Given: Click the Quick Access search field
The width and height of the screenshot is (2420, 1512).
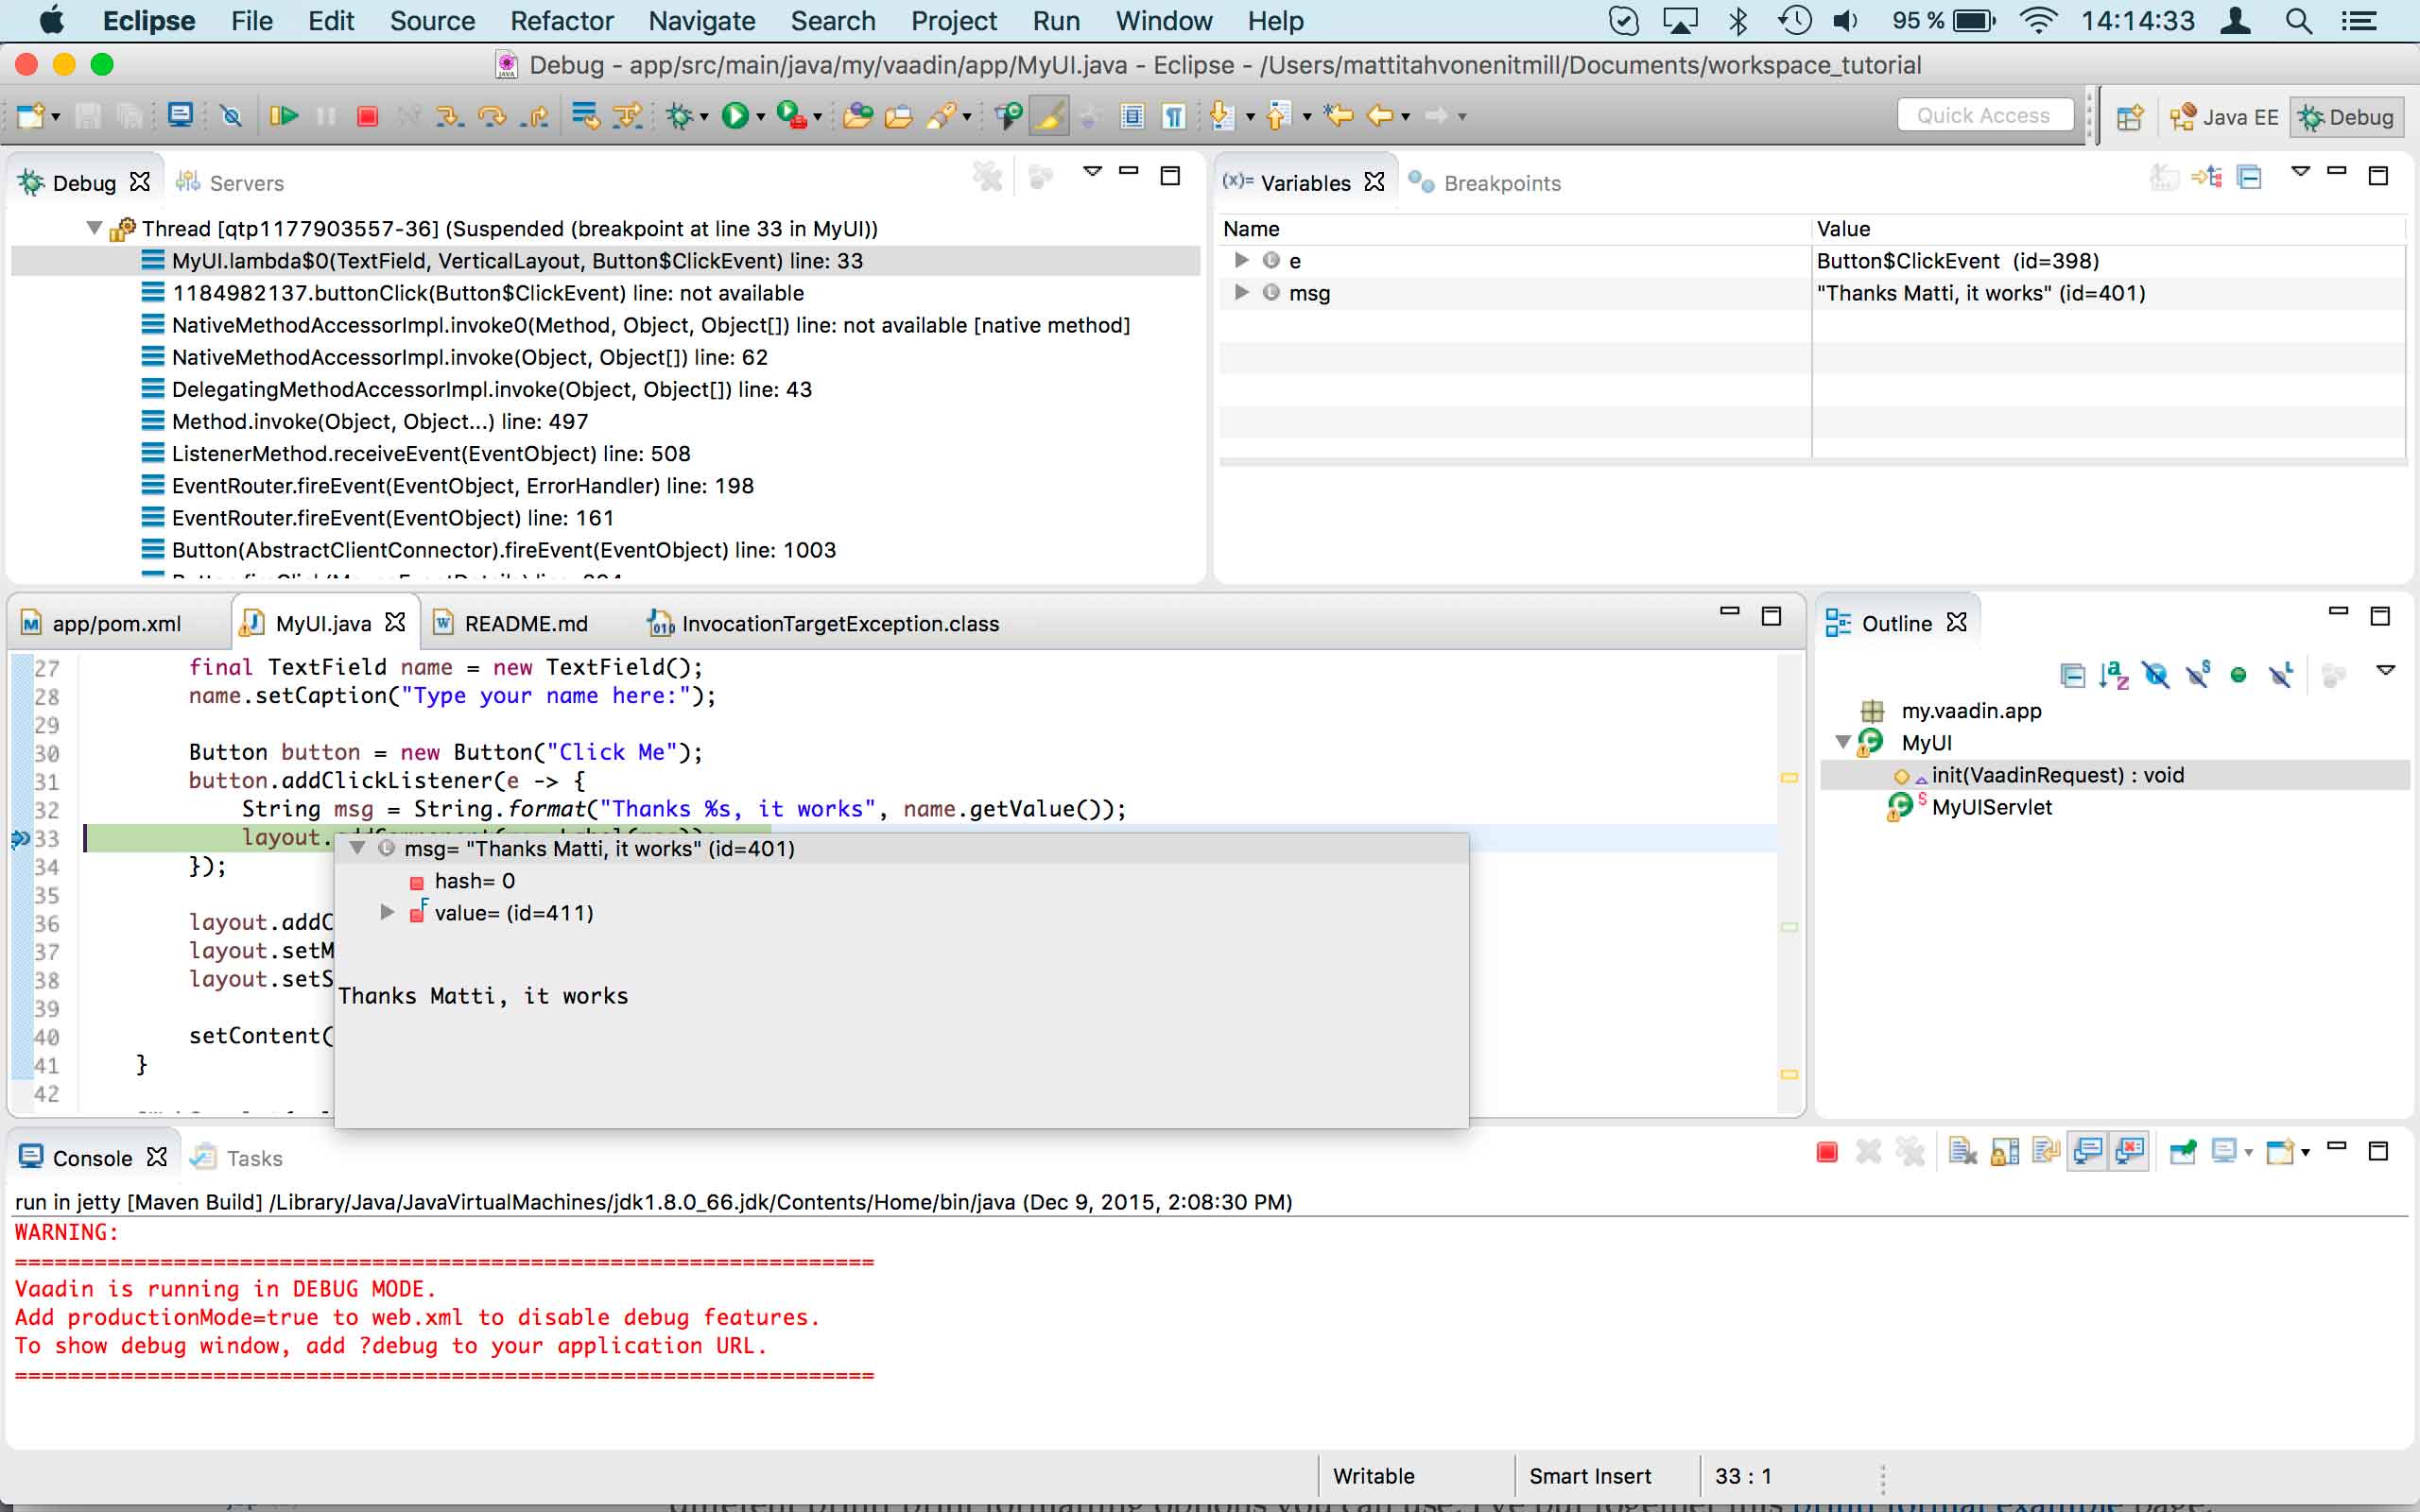Looking at the screenshot, I should point(1984,116).
